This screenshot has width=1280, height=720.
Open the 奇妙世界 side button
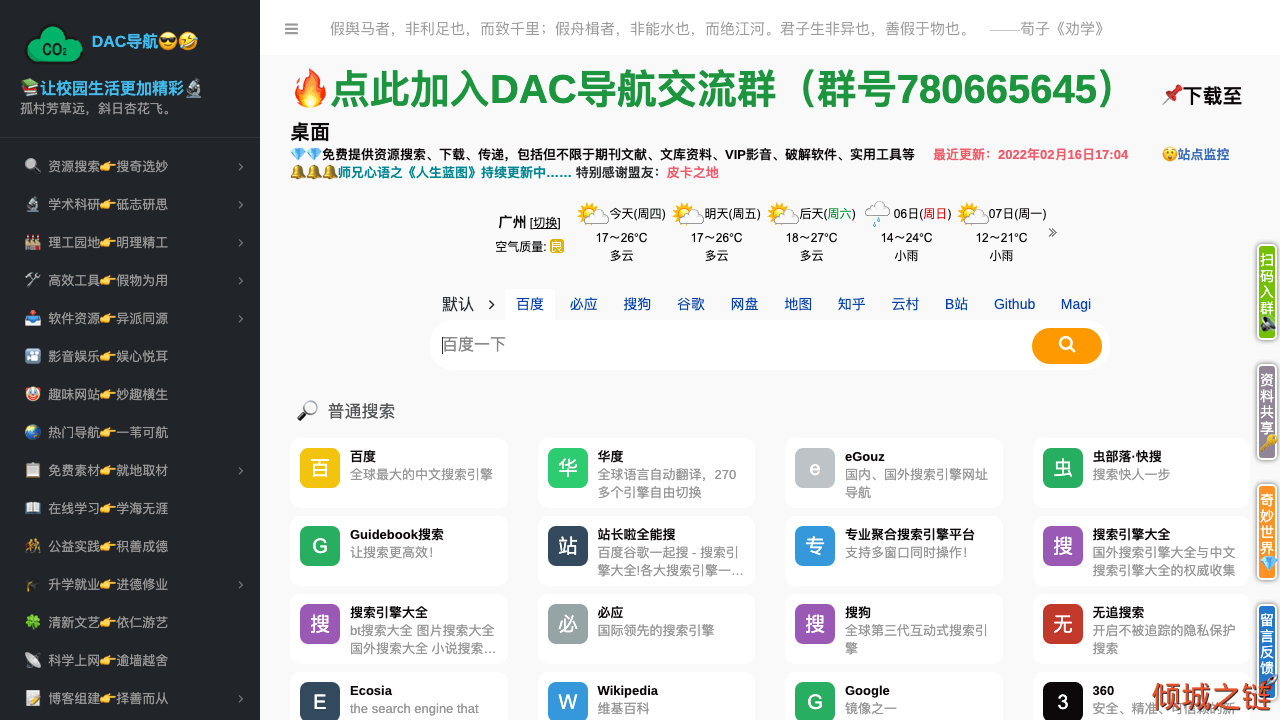click(x=1267, y=532)
